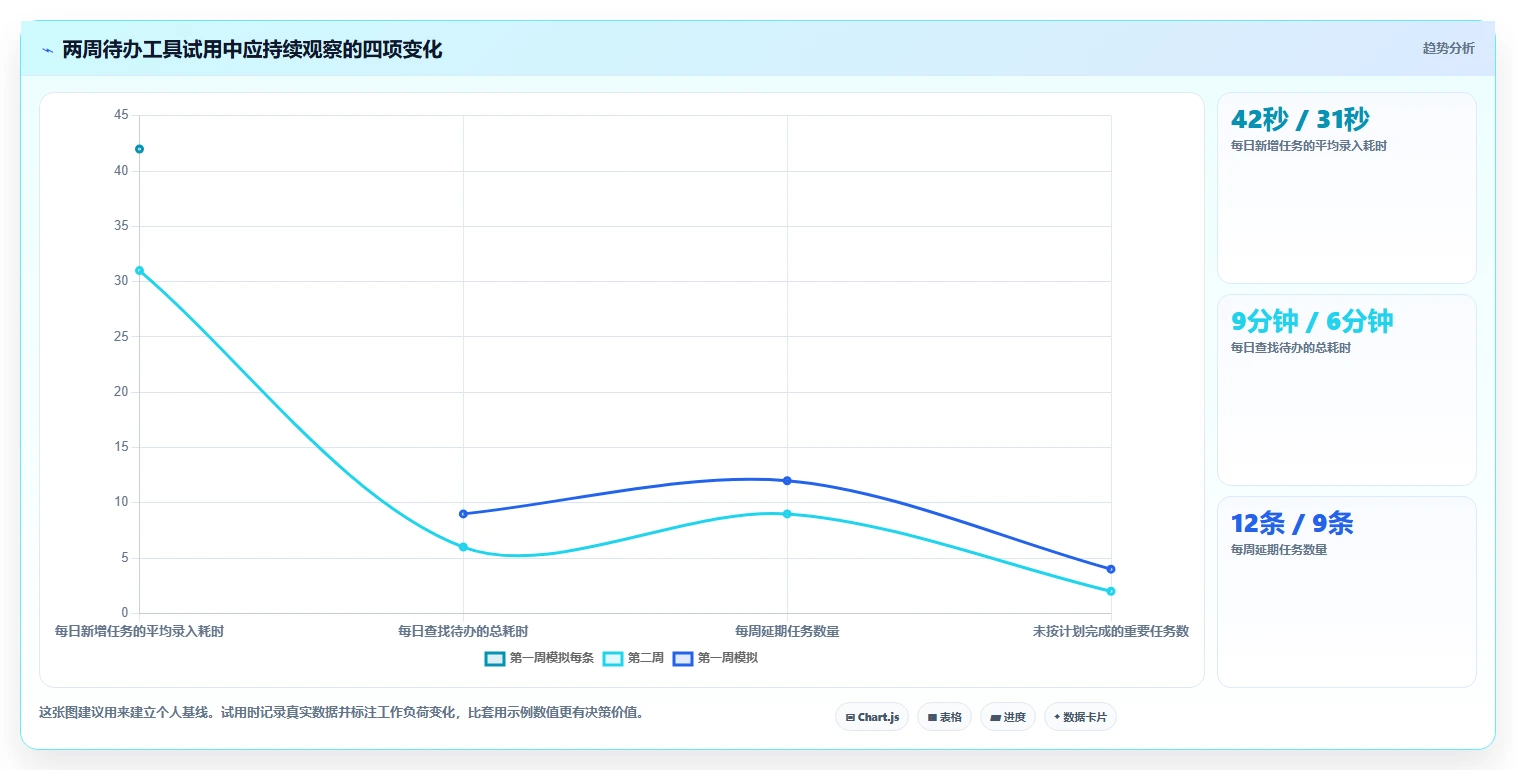Click the Chart.js pill button
Screen dimensions: 1516x770
872,717
